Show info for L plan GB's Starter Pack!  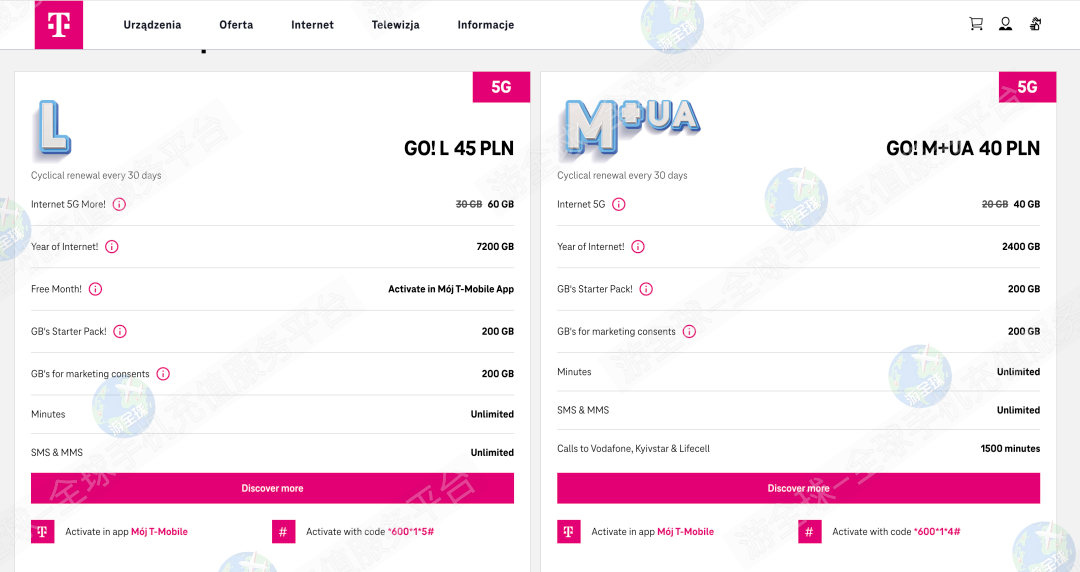point(120,331)
